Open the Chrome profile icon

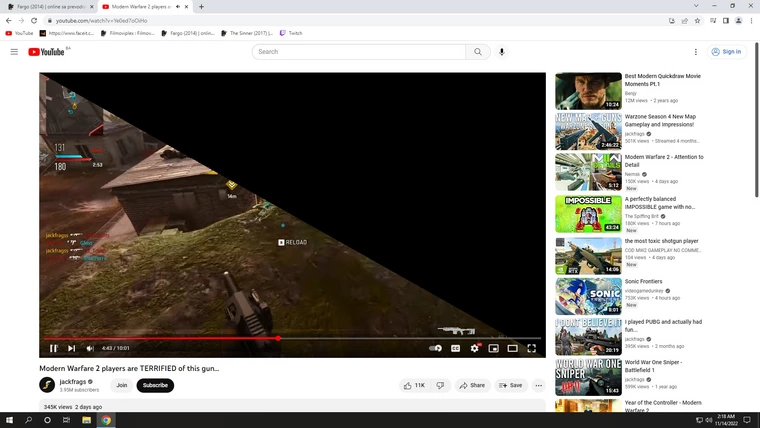[738, 20]
